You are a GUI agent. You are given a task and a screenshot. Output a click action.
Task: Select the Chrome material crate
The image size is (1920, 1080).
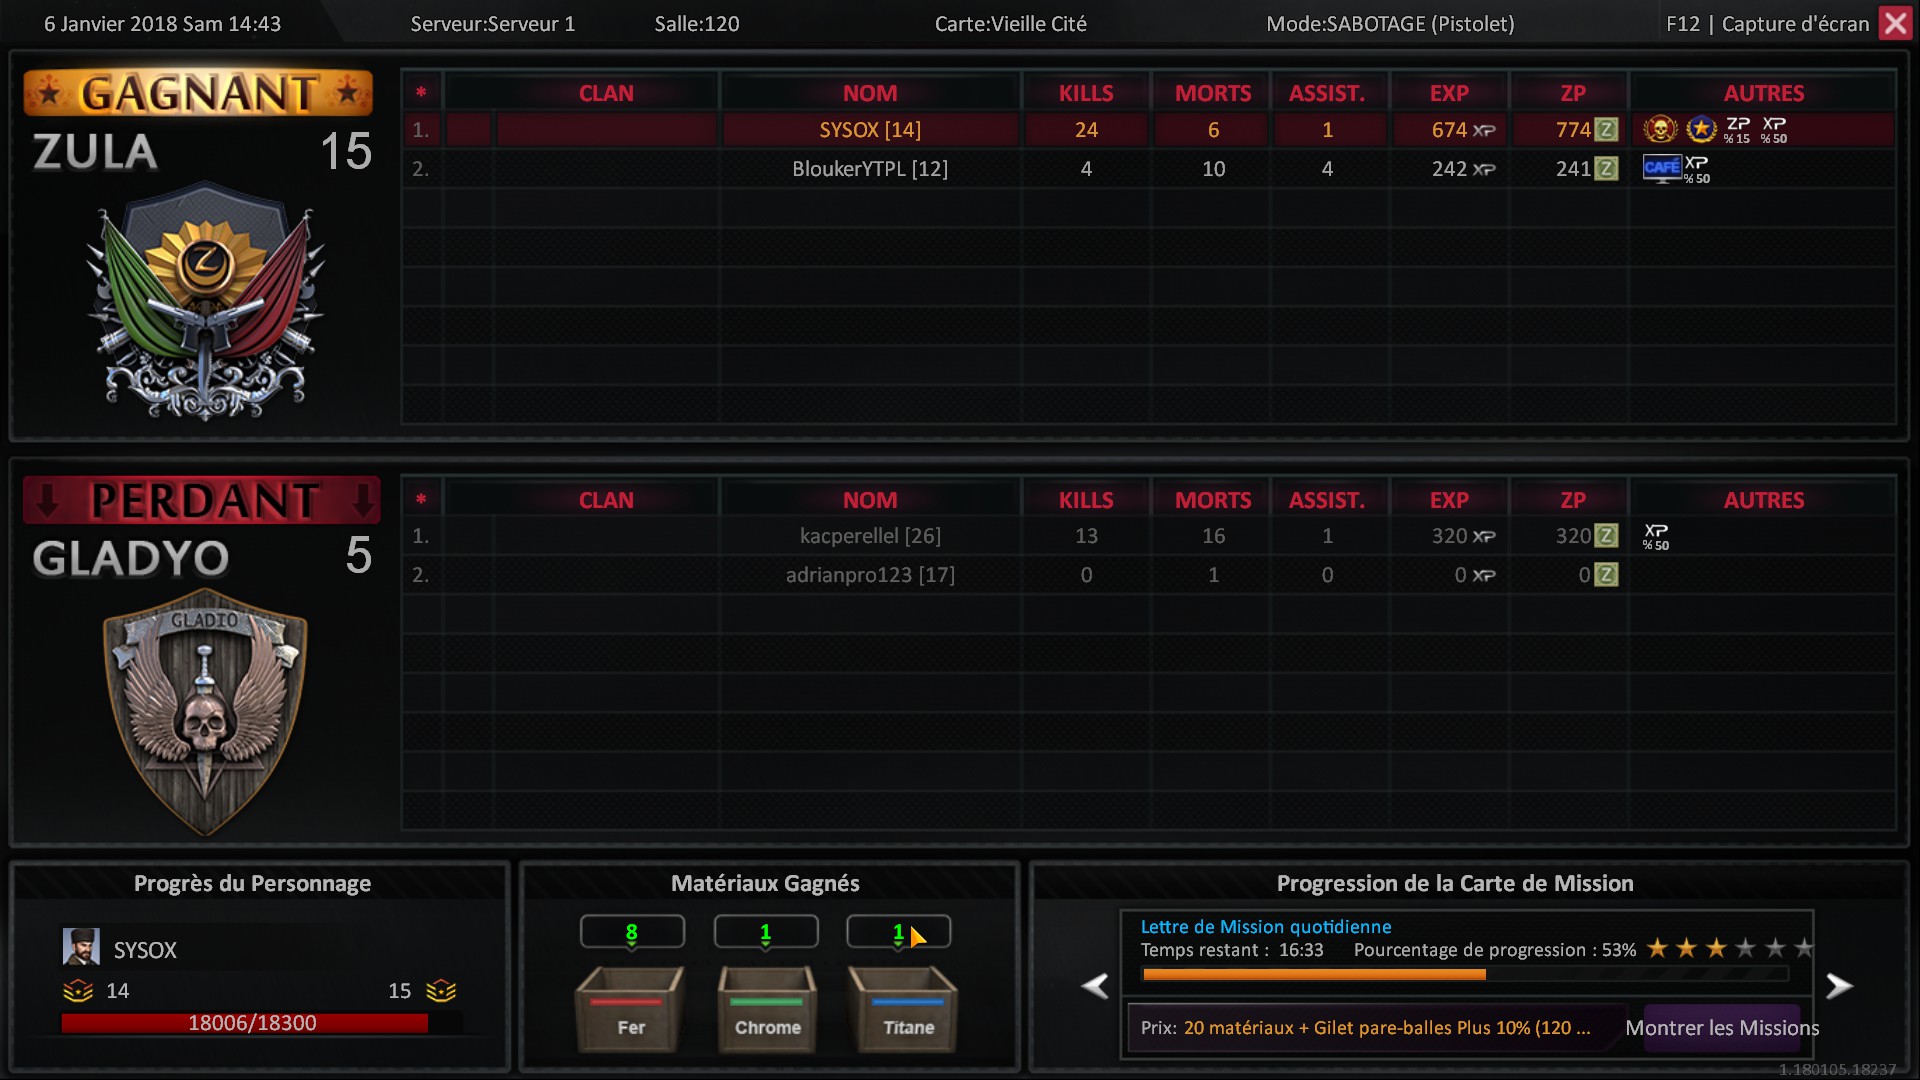767,1008
